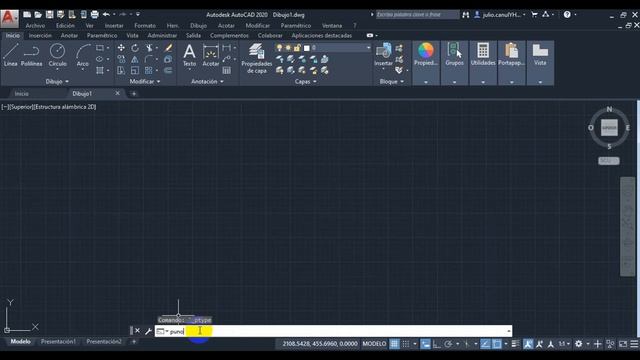Click the ViewCube top face

[x=609, y=128]
